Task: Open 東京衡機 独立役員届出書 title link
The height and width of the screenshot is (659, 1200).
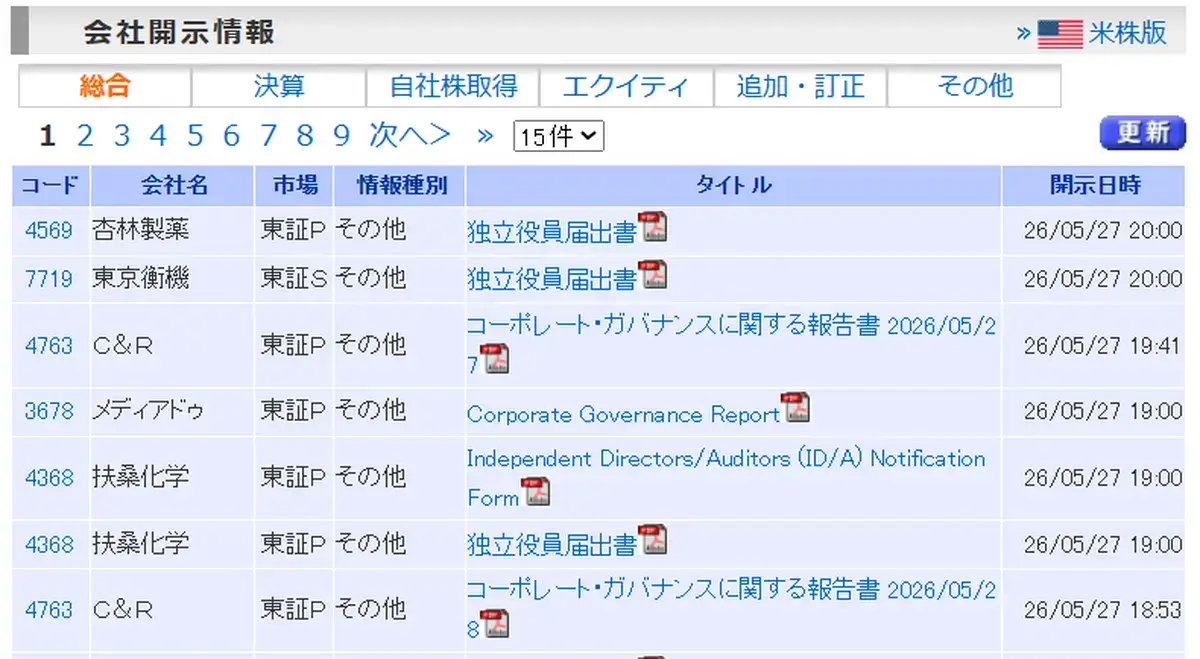Action: pos(552,279)
